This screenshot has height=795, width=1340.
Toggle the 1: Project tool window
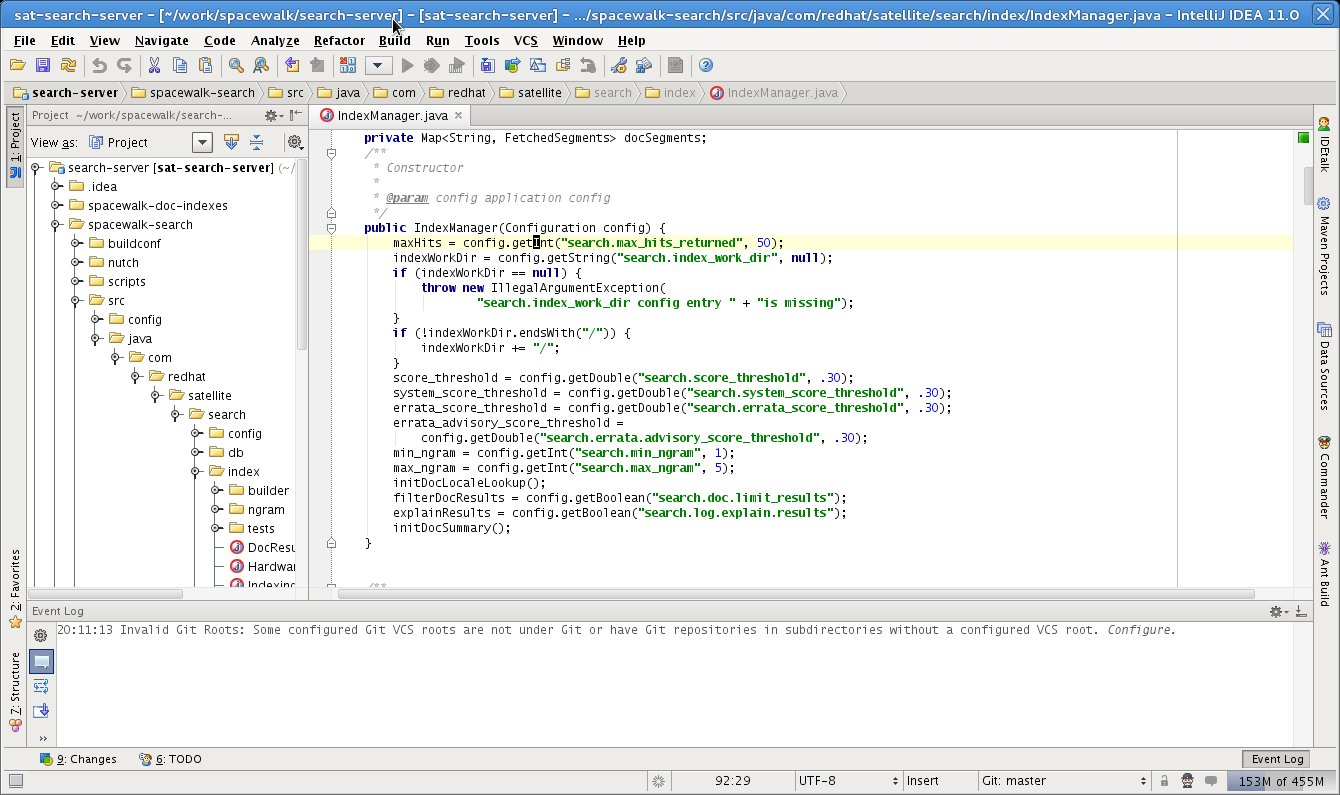click(x=15, y=148)
